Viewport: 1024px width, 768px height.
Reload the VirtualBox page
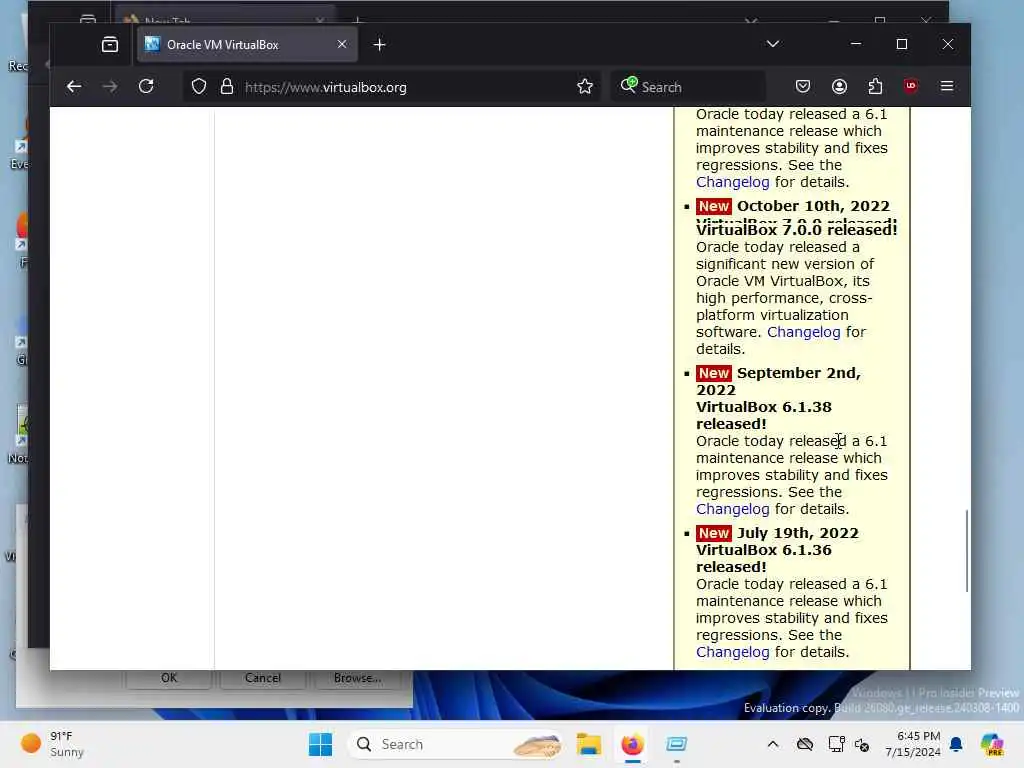coord(146,86)
